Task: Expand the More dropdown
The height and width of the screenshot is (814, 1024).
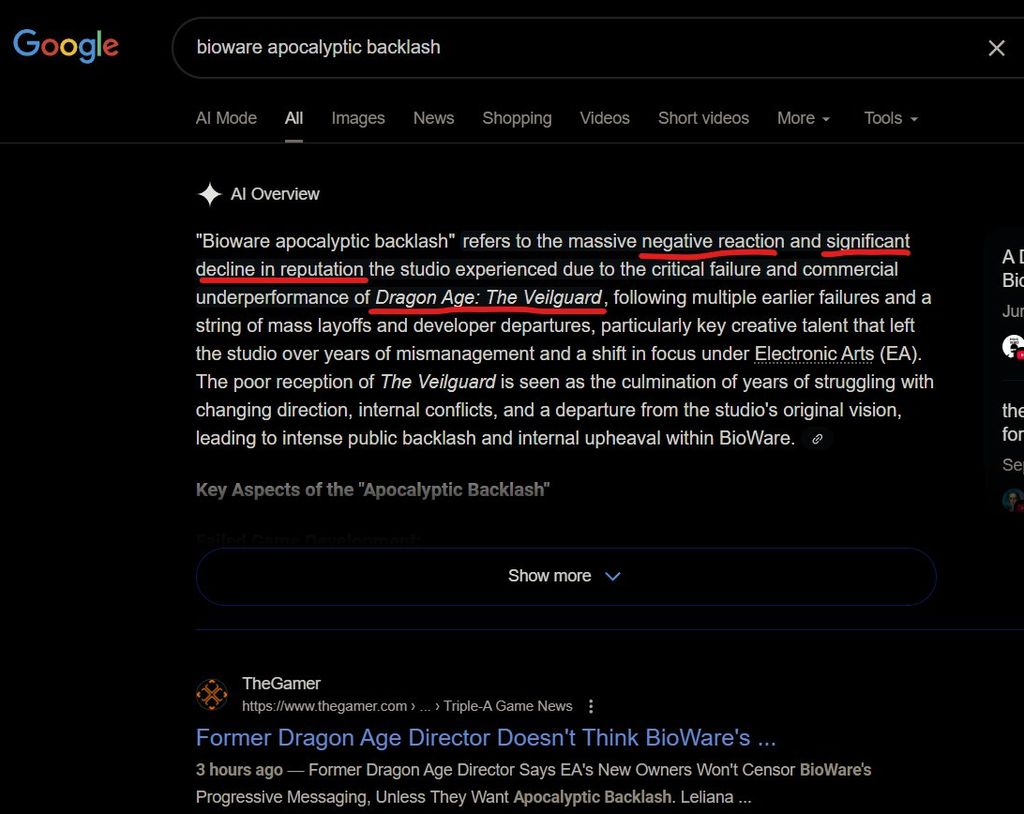Action: [803, 118]
